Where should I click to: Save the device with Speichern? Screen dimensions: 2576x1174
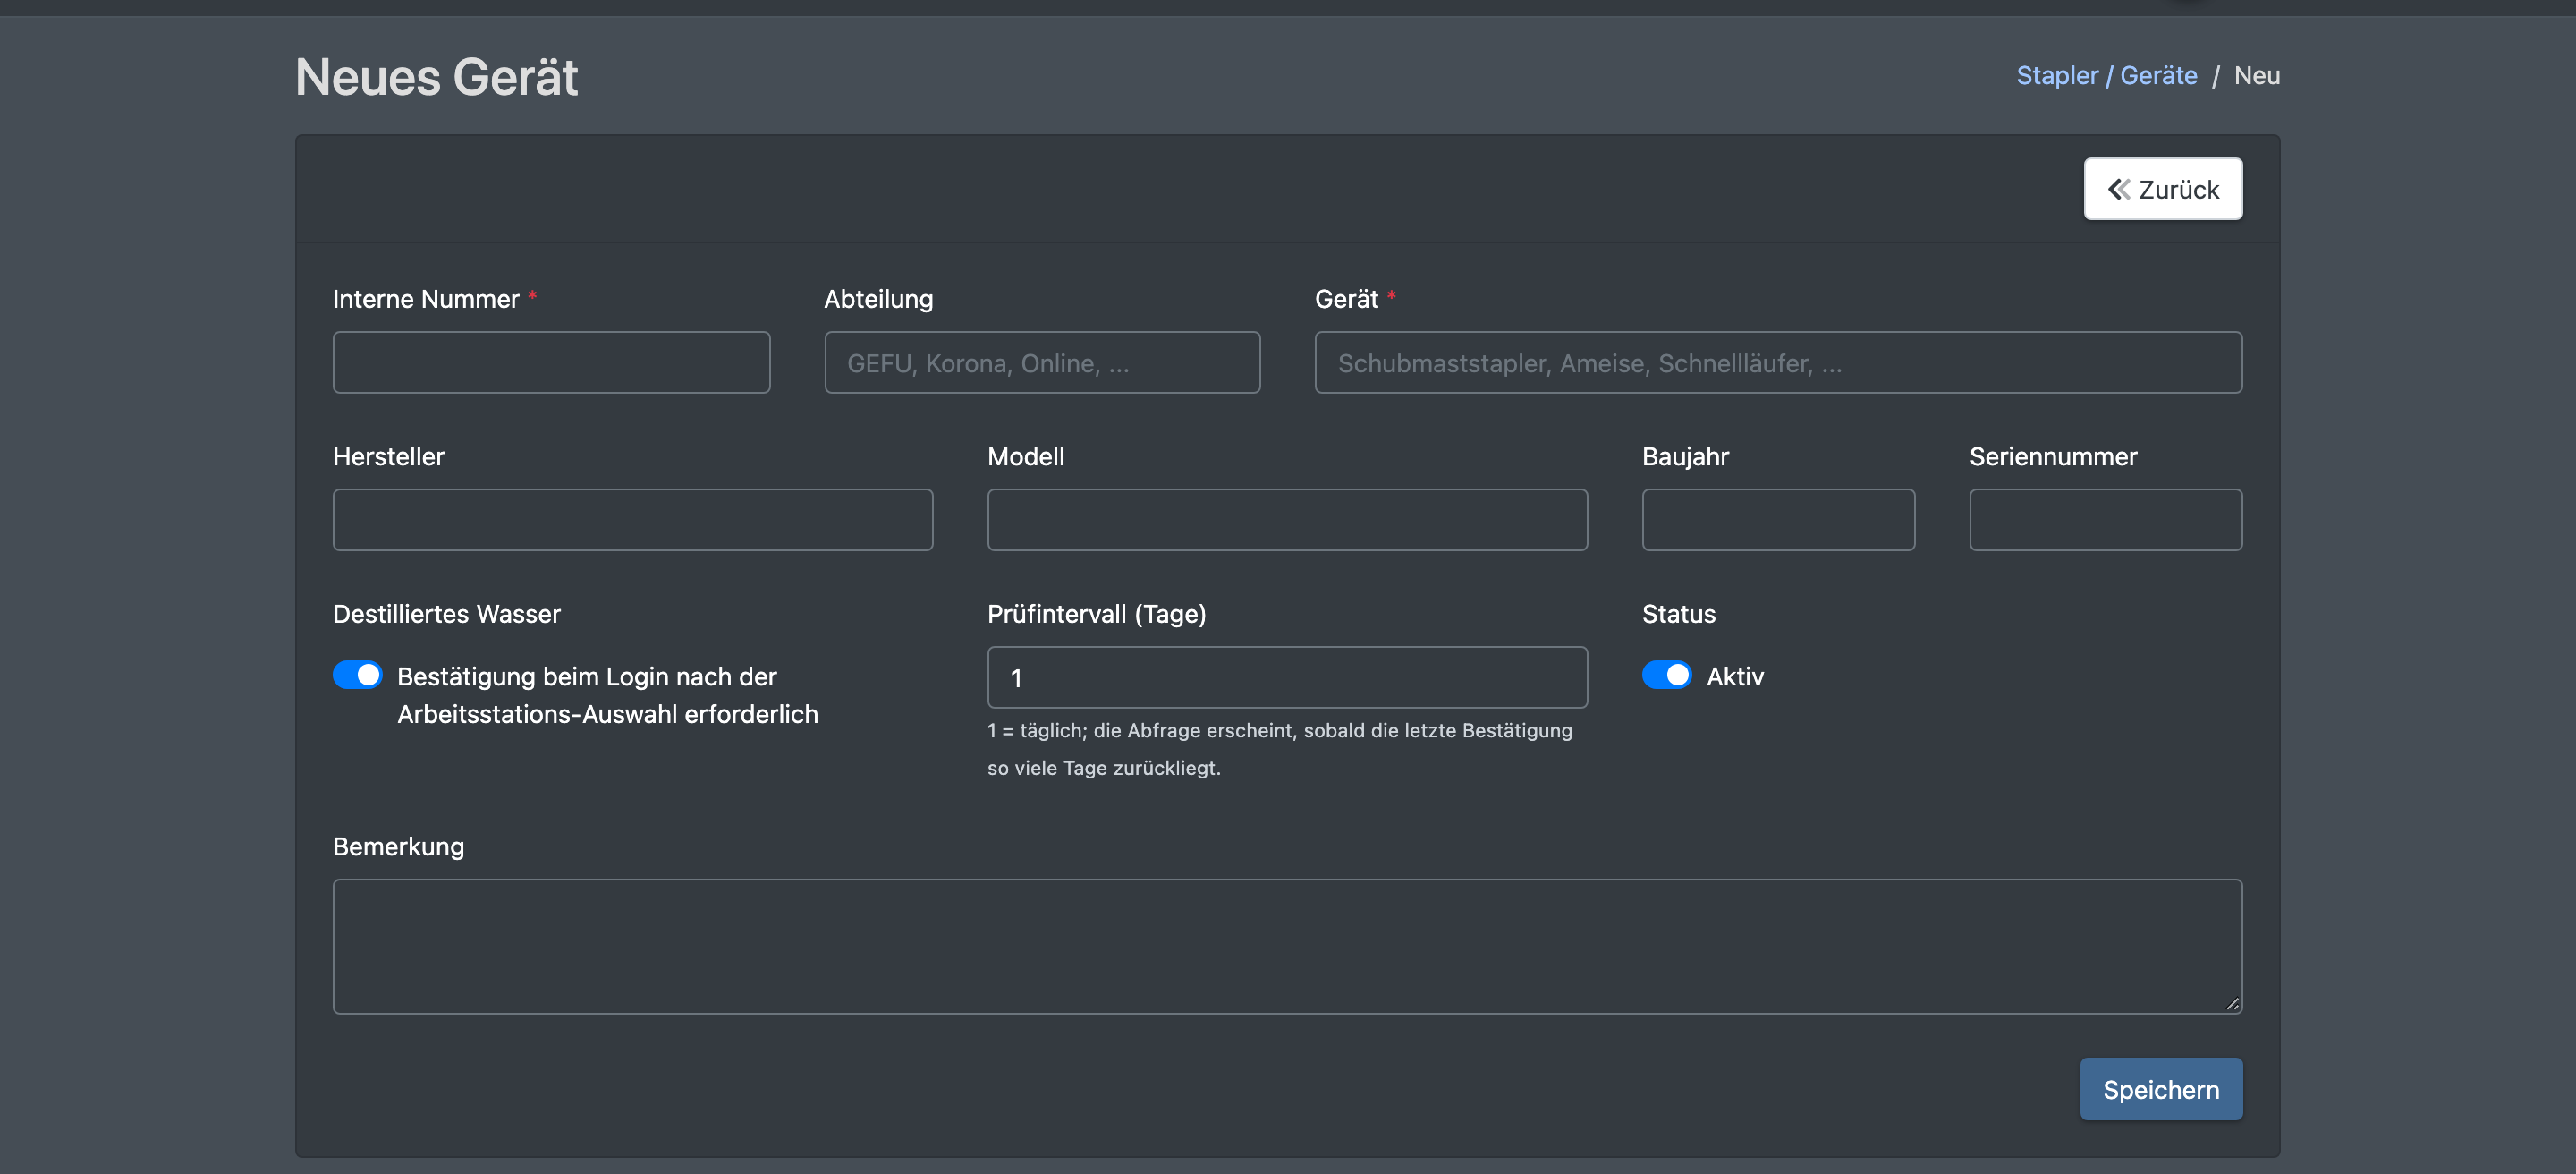point(2160,1089)
